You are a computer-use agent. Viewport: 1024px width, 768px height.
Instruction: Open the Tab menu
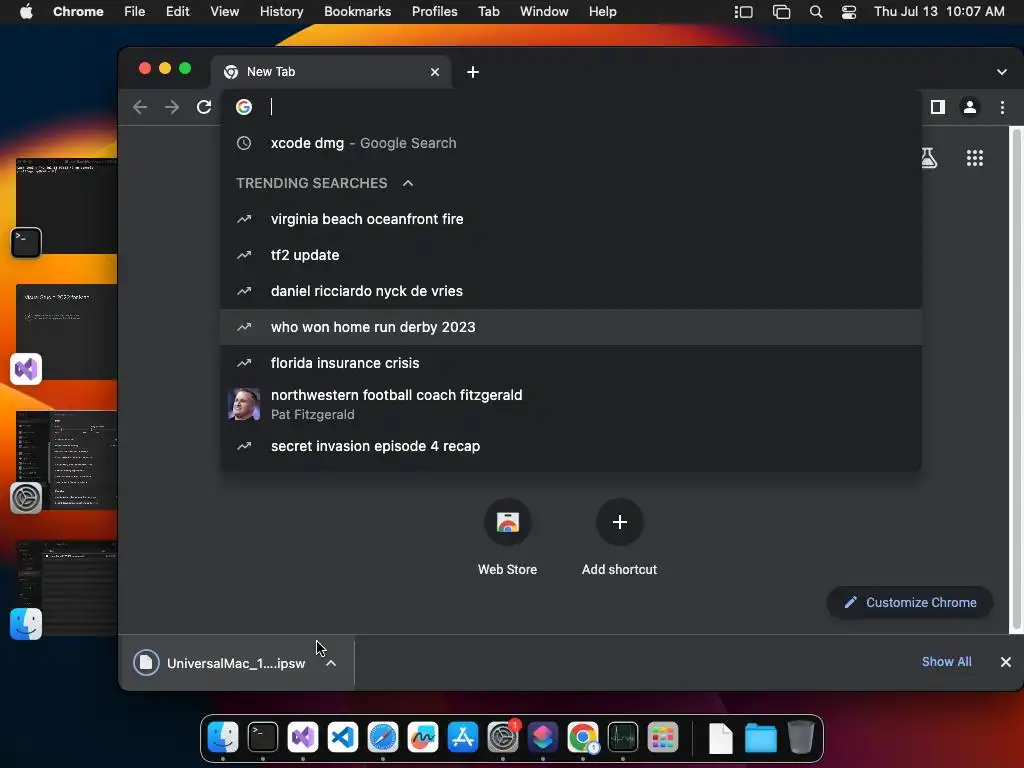(488, 11)
